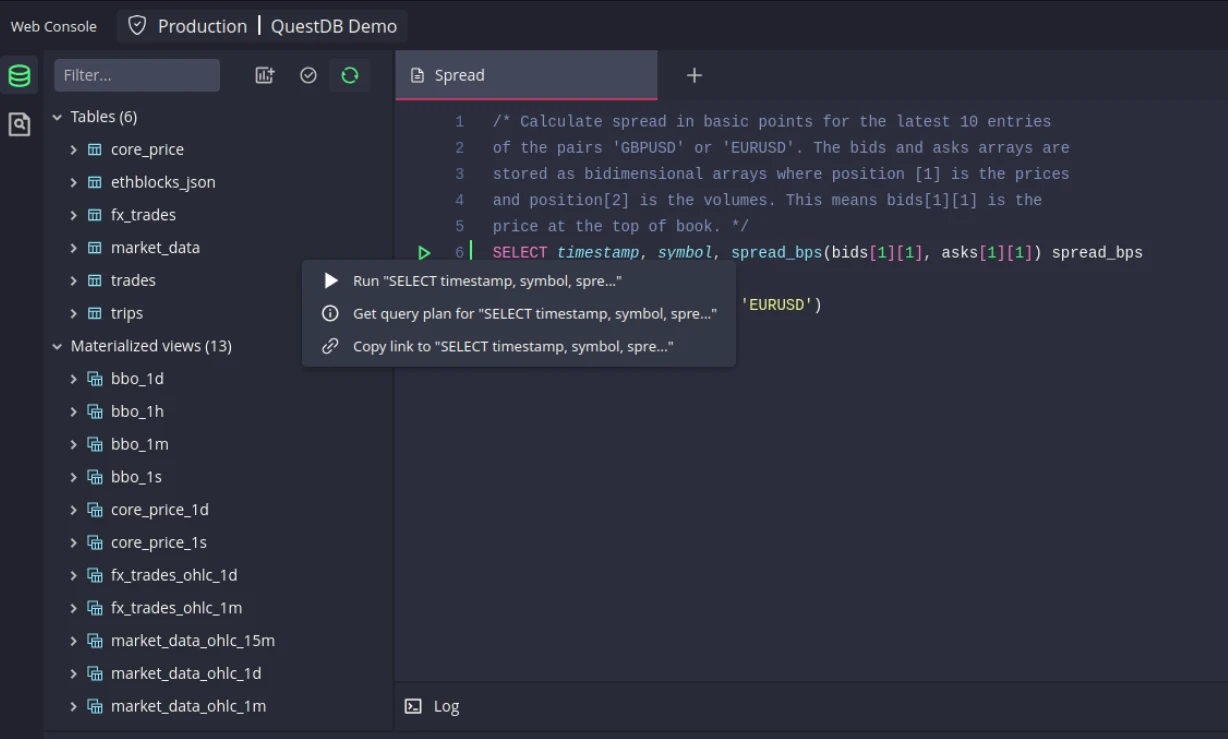The image size is (1228, 739).
Task: Click the SELECT keyword on line 6
Action: coord(520,253)
